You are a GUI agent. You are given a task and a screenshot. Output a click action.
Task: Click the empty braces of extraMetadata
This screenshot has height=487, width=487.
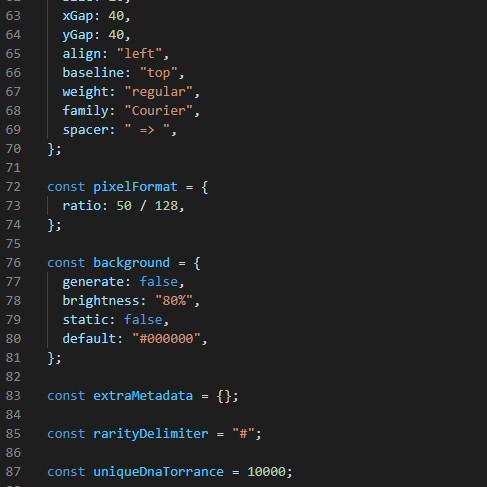[x=224, y=396]
